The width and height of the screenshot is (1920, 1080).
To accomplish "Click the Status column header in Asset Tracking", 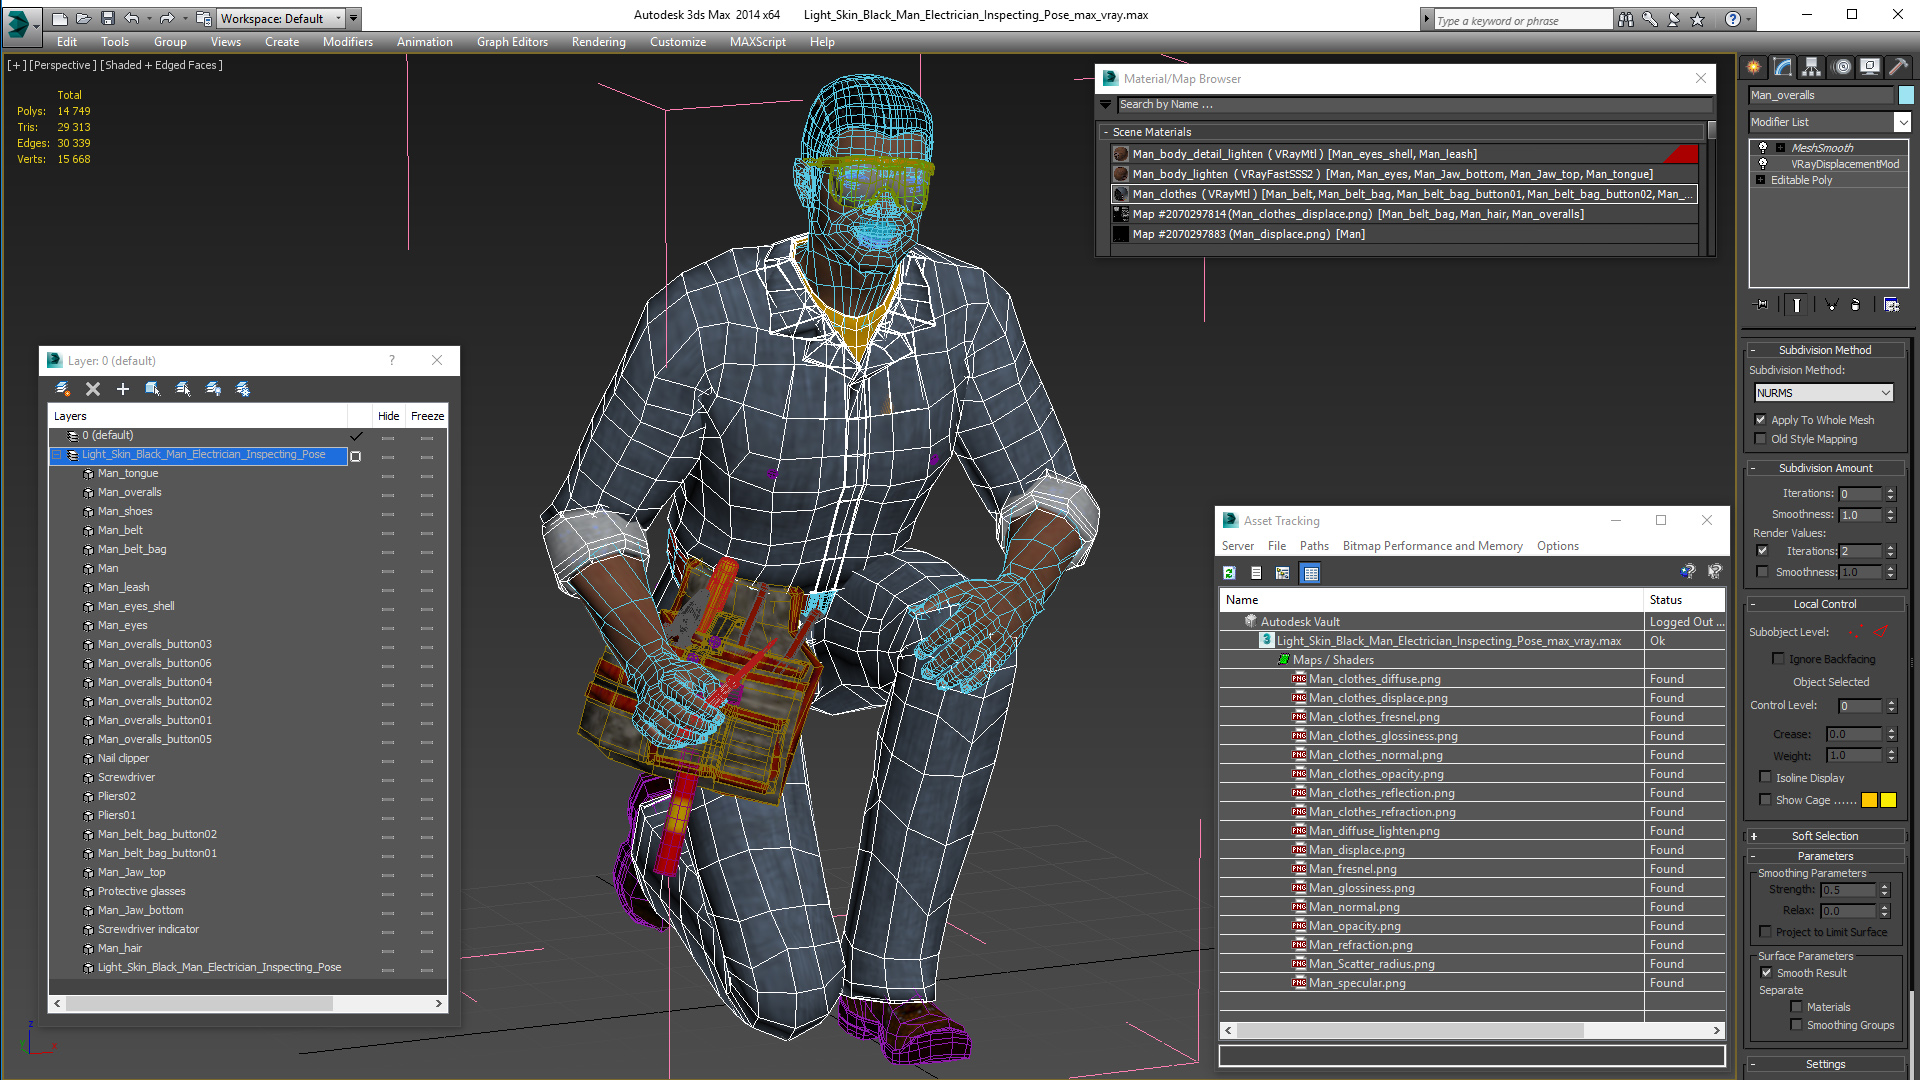I will click(1685, 600).
